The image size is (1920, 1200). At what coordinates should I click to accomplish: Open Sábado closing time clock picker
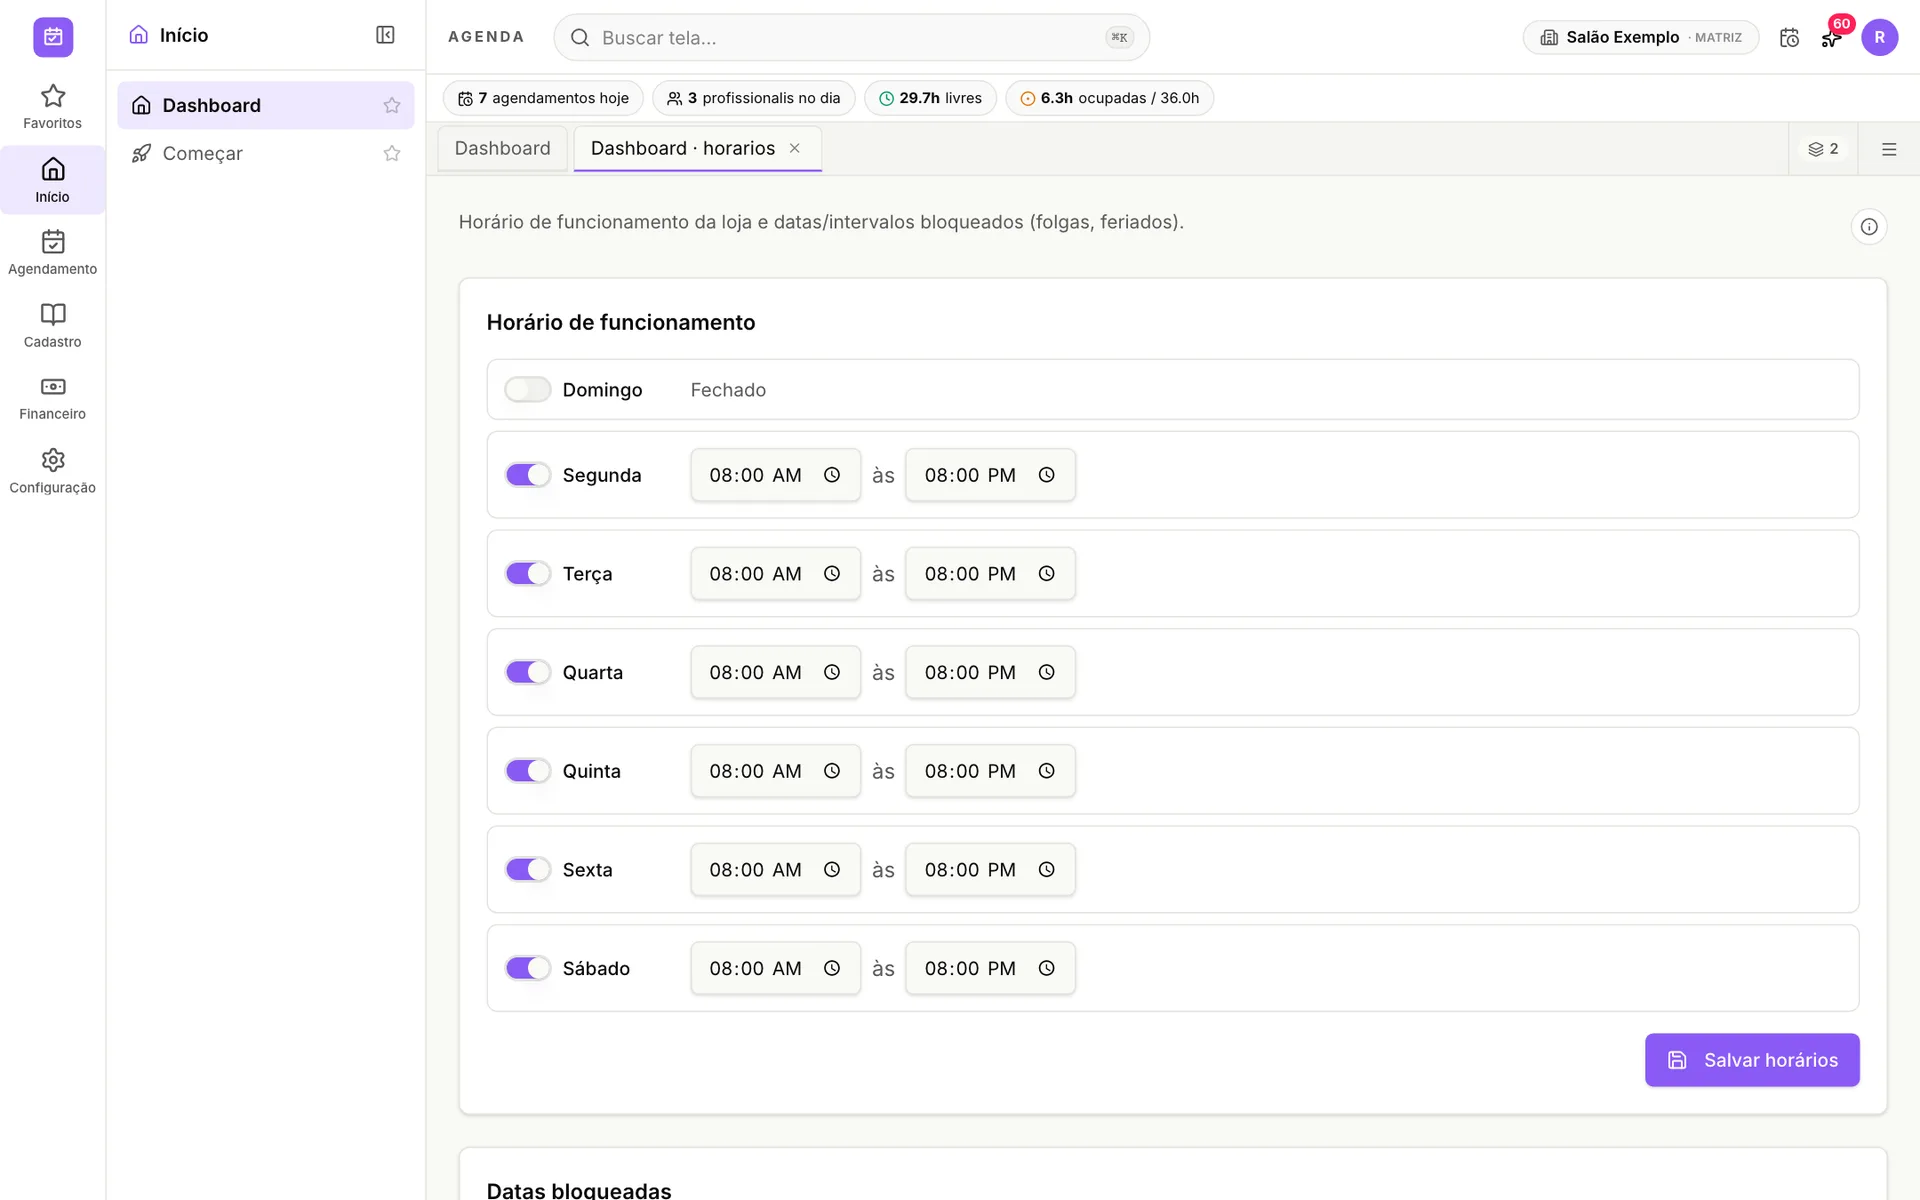1046,968
